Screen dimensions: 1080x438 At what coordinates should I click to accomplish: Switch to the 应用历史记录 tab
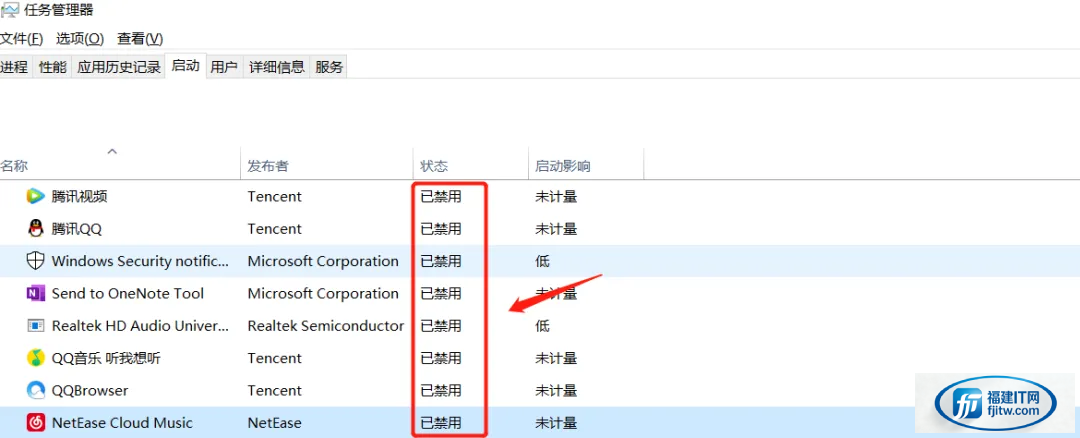click(119, 67)
